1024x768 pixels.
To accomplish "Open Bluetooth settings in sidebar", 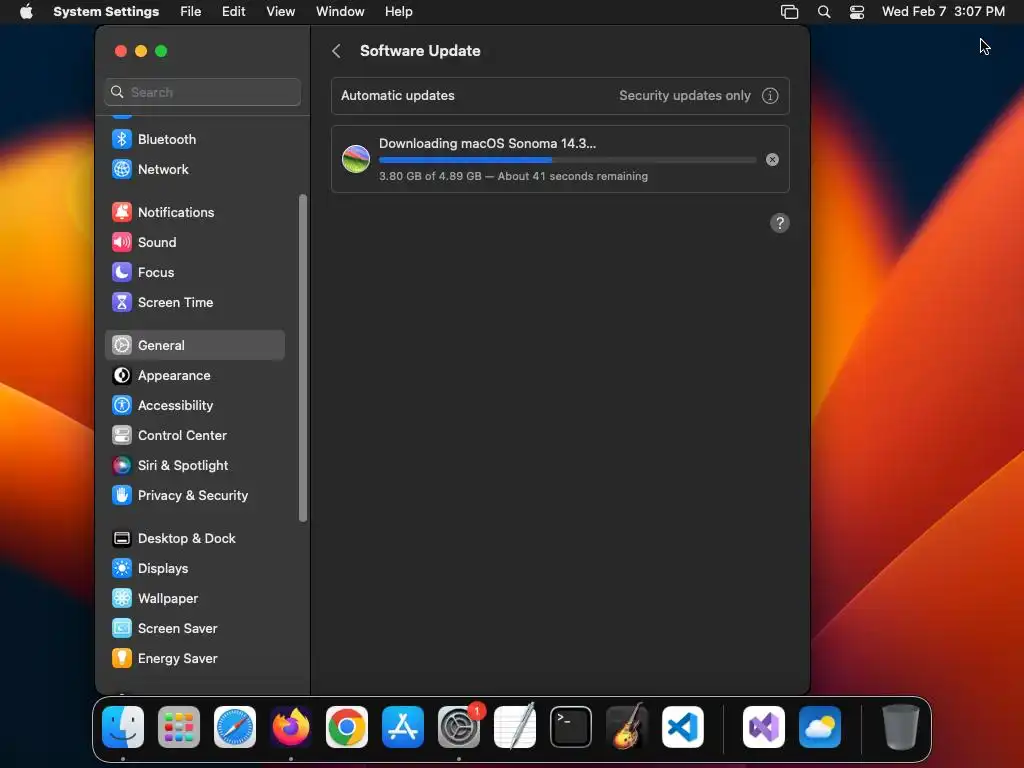I will (195, 139).
